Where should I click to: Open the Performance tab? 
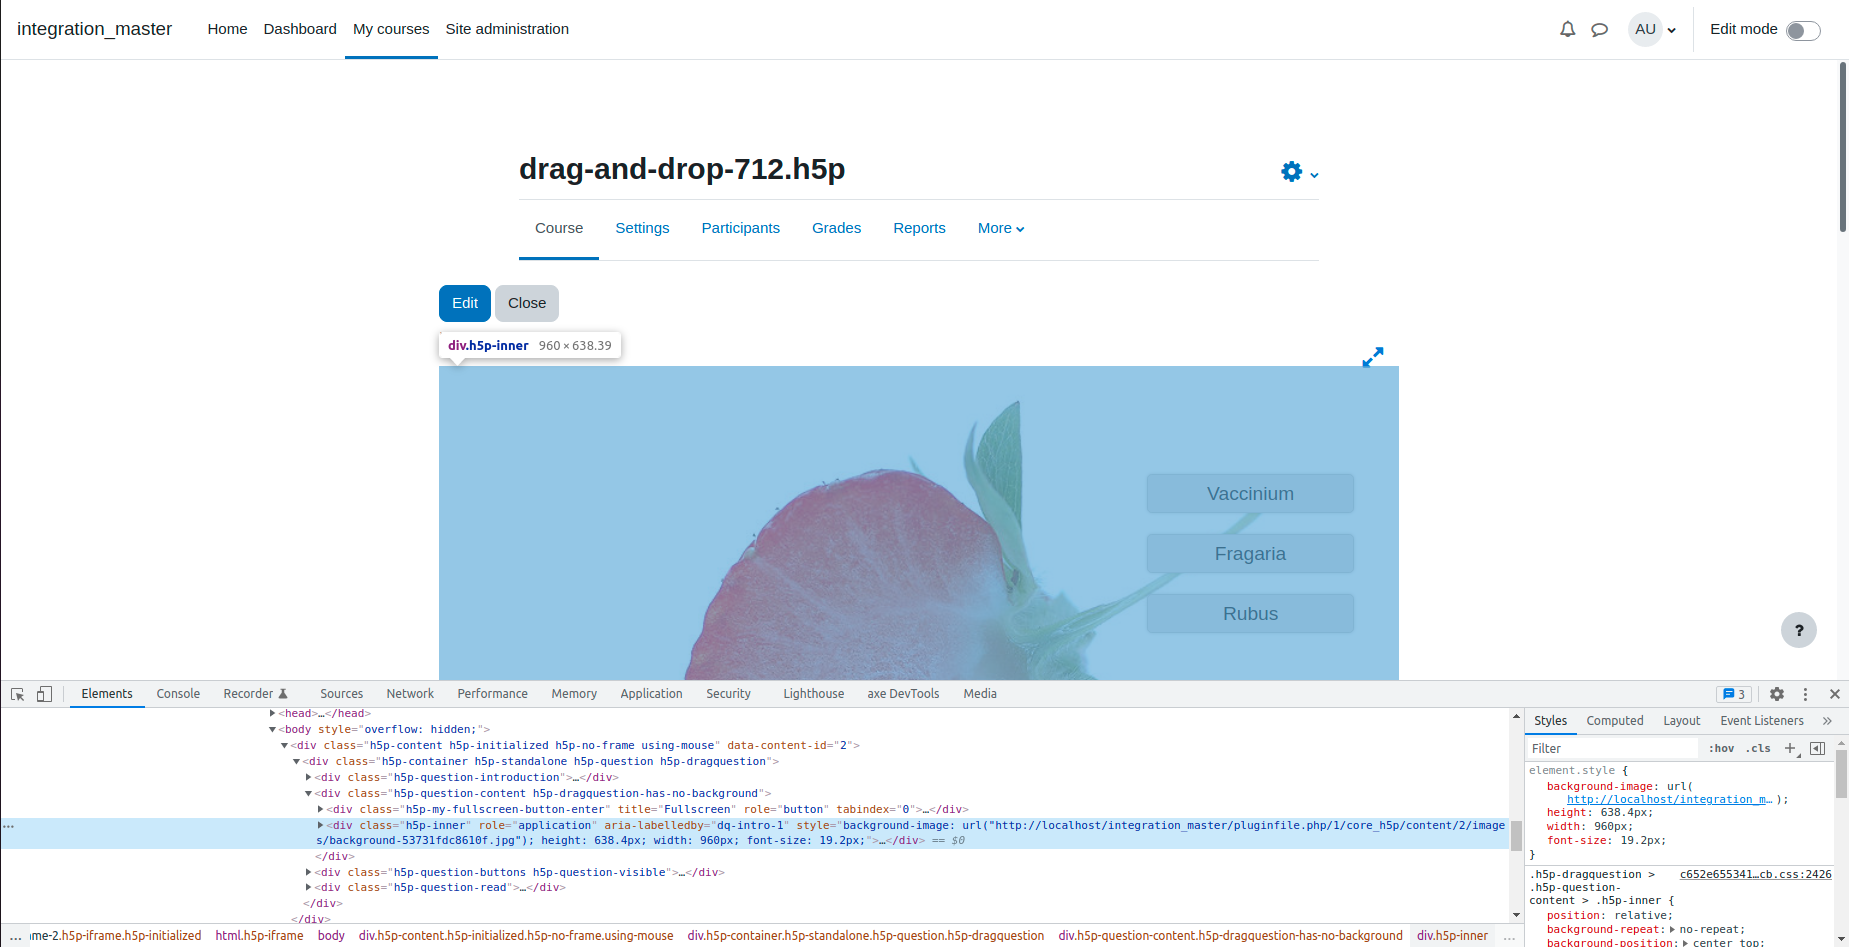tap(492, 694)
